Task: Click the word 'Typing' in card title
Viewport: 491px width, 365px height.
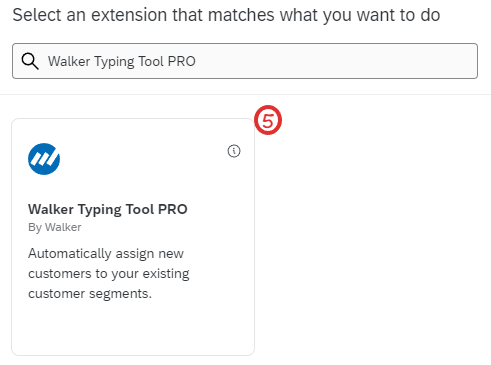Action: pyautogui.click(x=100, y=210)
